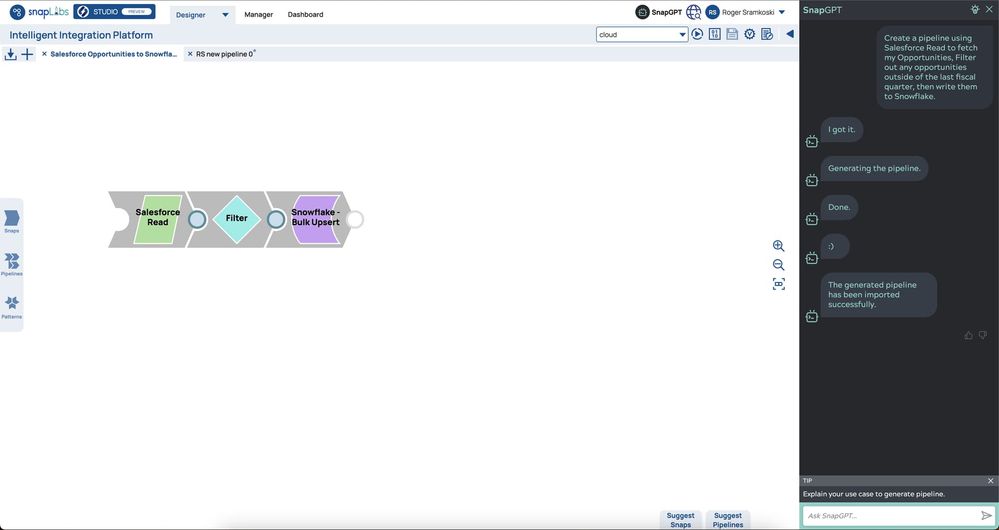Save the pipeline with disk icon
The image size is (999, 530).
[732, 34]
